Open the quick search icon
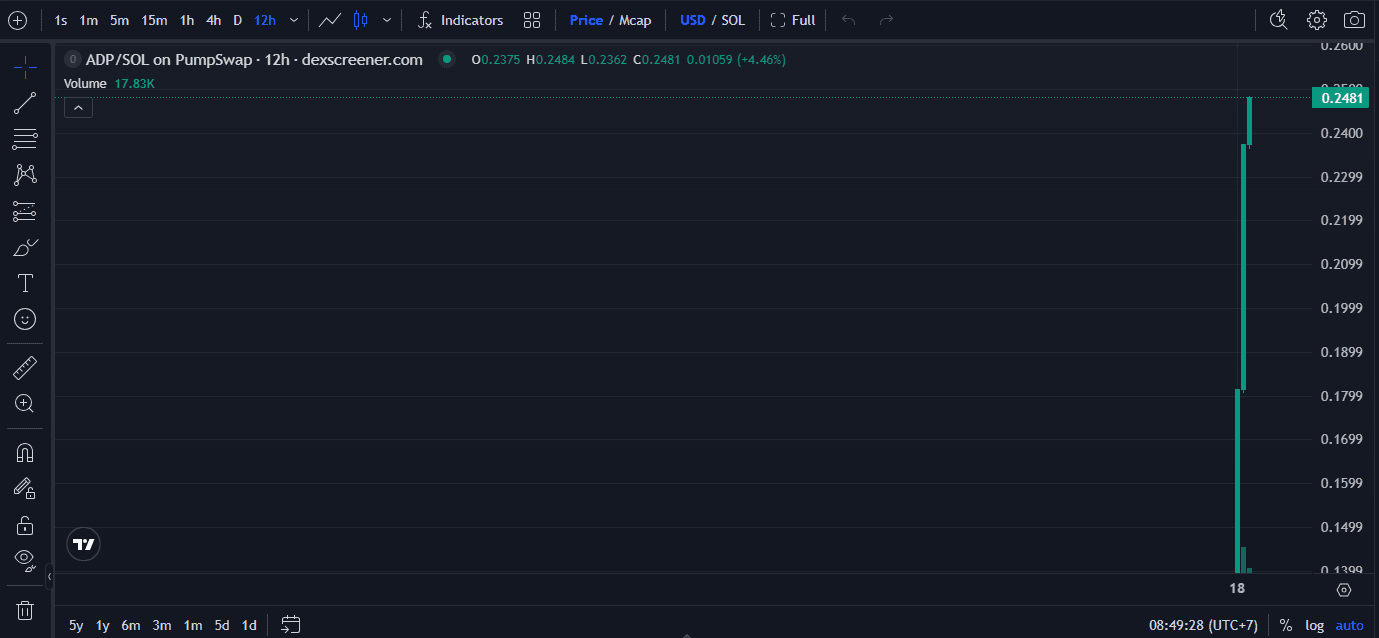The height and width of the screenshot is (638, 1379). pyautogui.click(x=1278, y=20)
